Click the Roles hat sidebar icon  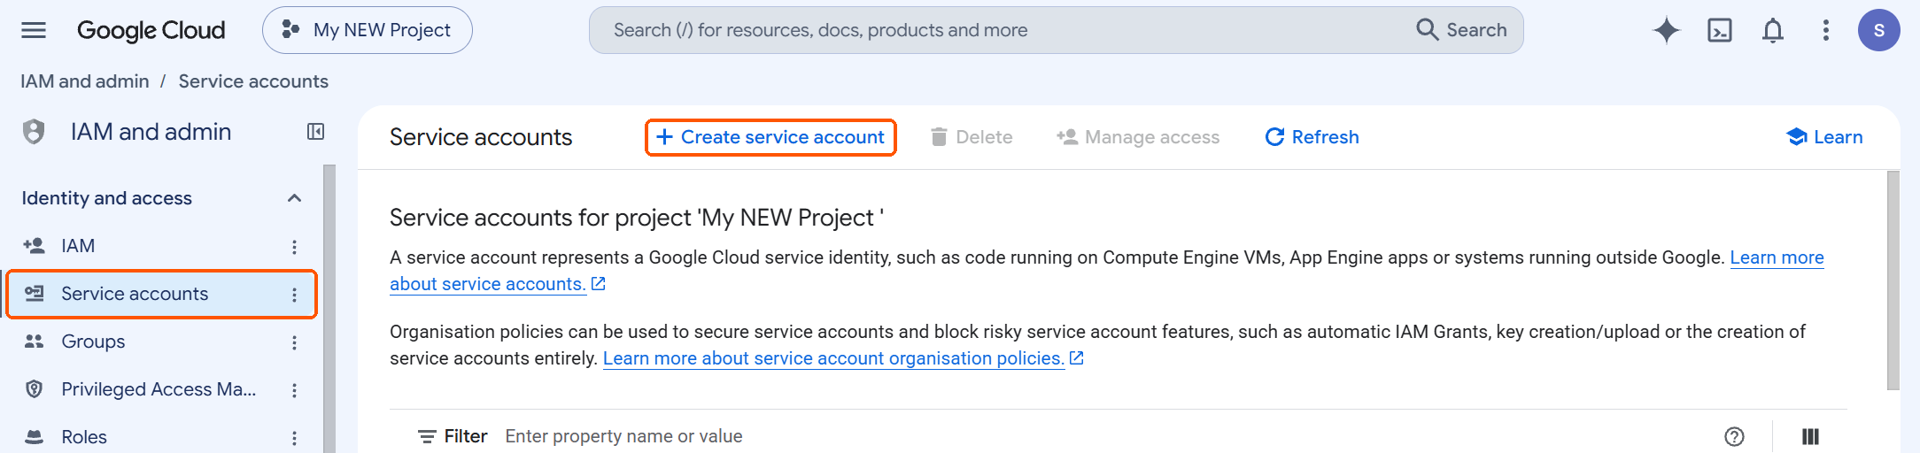coord(34,437)
